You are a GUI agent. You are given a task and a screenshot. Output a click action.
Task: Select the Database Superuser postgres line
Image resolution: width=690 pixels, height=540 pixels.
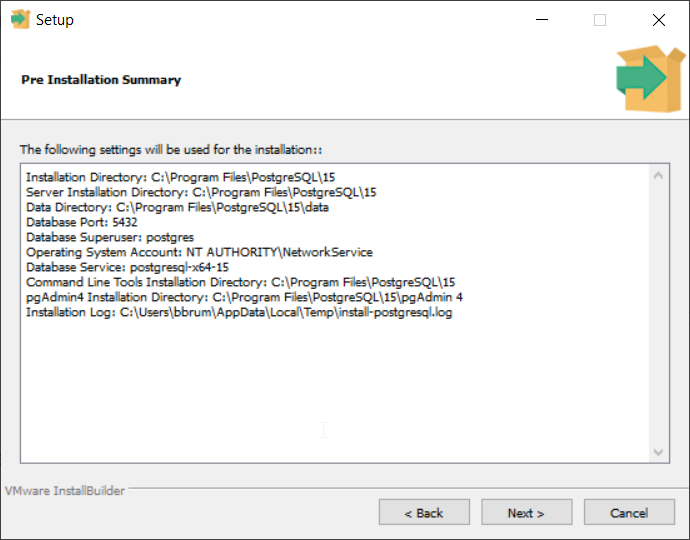103,237
